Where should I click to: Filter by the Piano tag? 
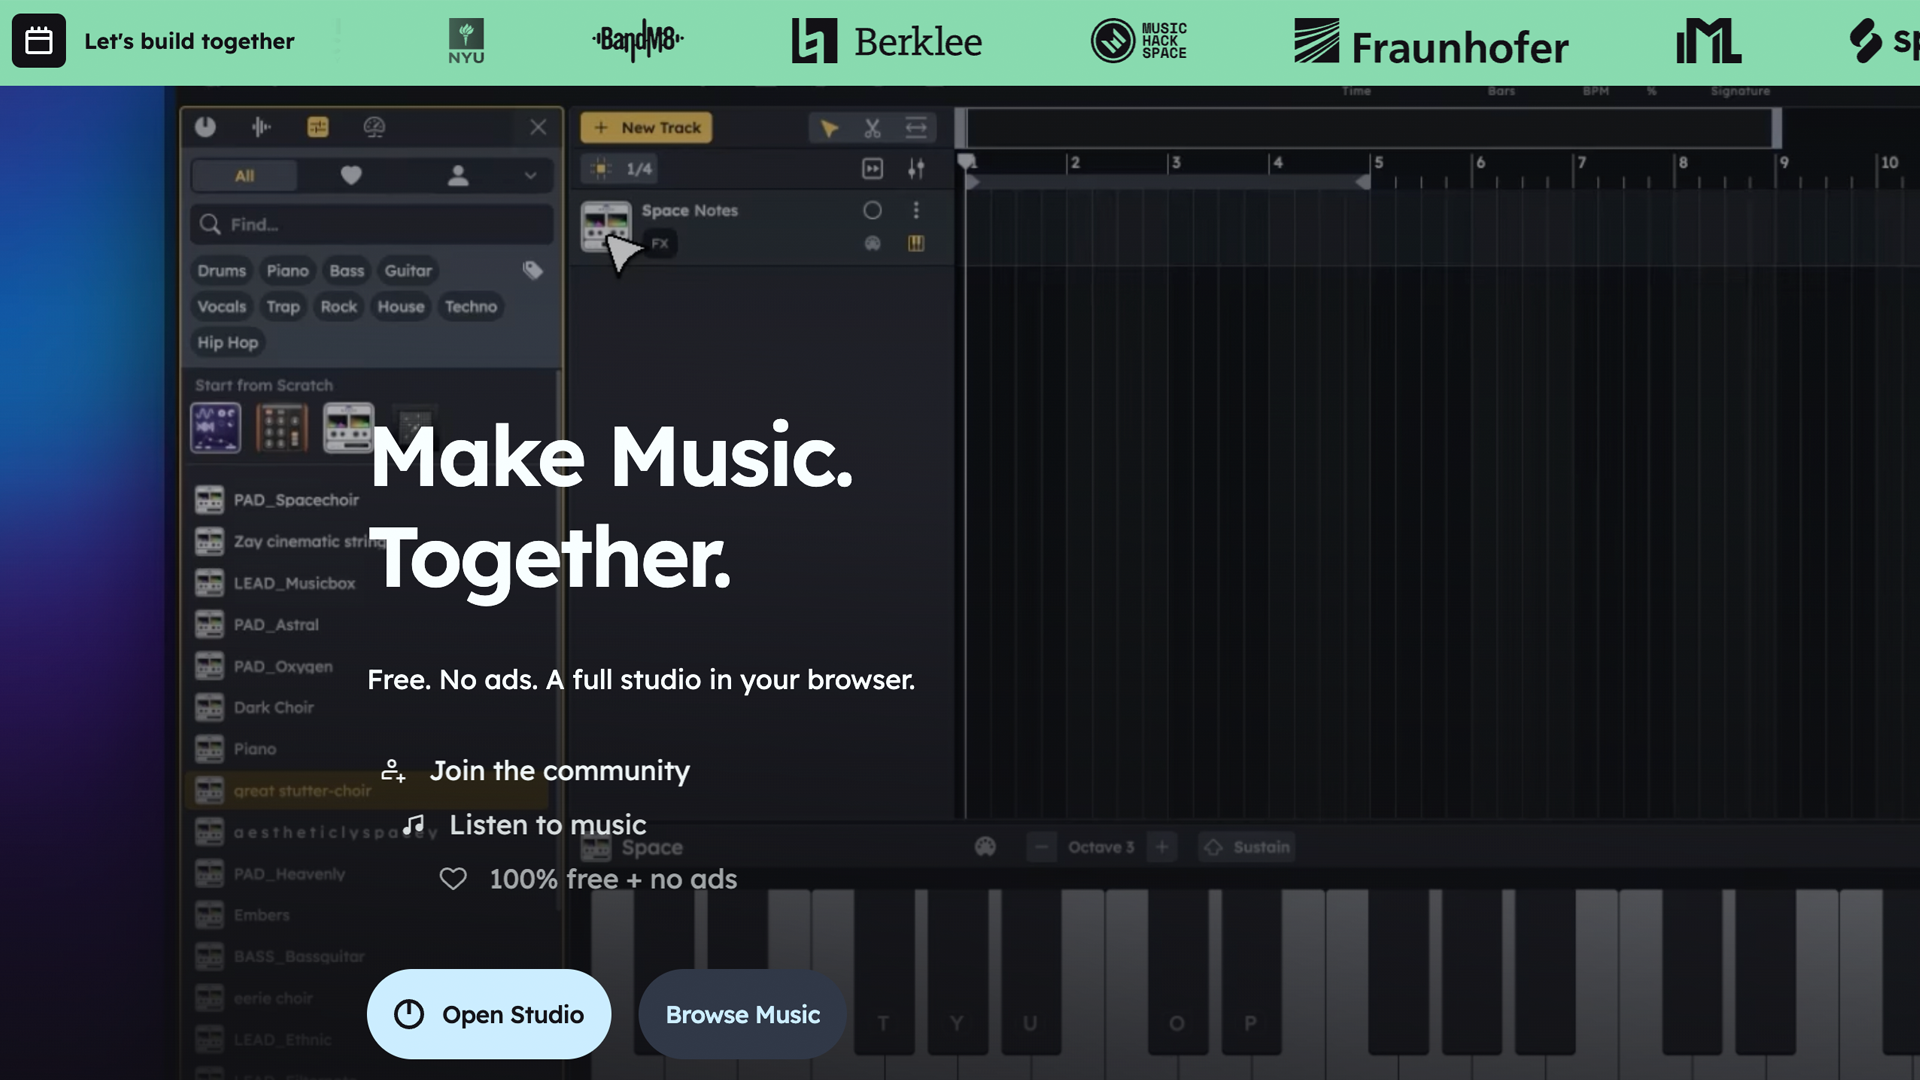point(287,270)
